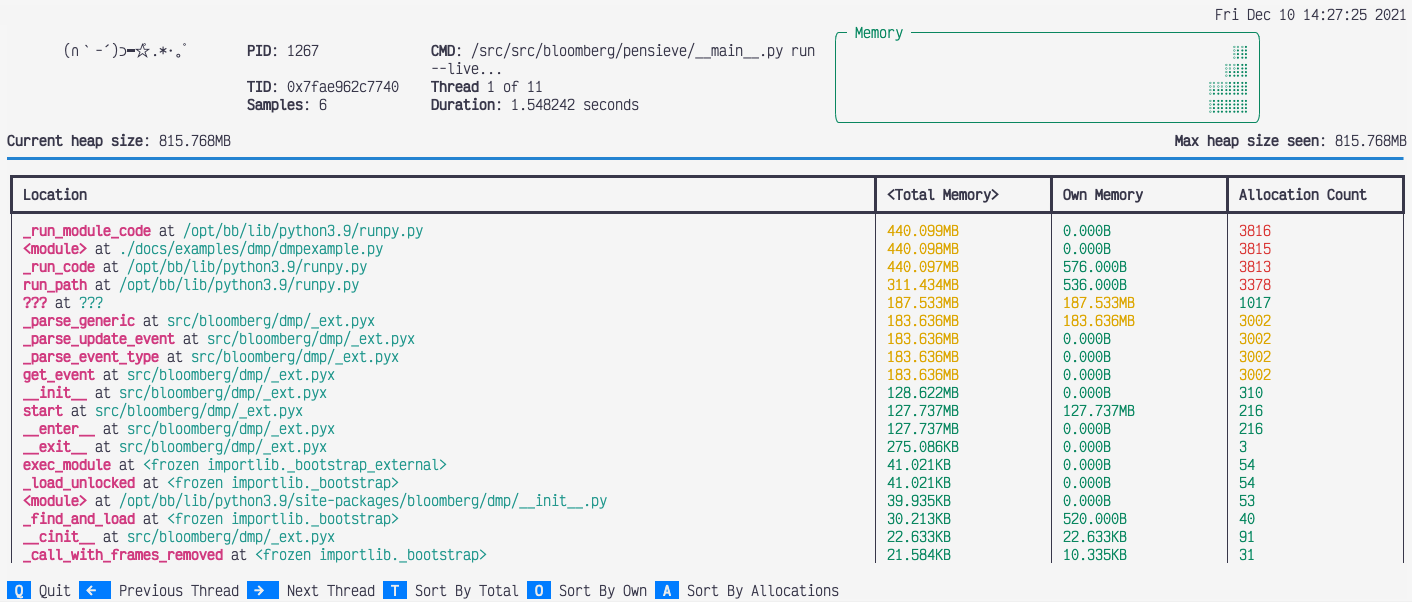Click the T Sort By Total key icon
Viewport: 1412px width, 602px height.
coord(395,590)
